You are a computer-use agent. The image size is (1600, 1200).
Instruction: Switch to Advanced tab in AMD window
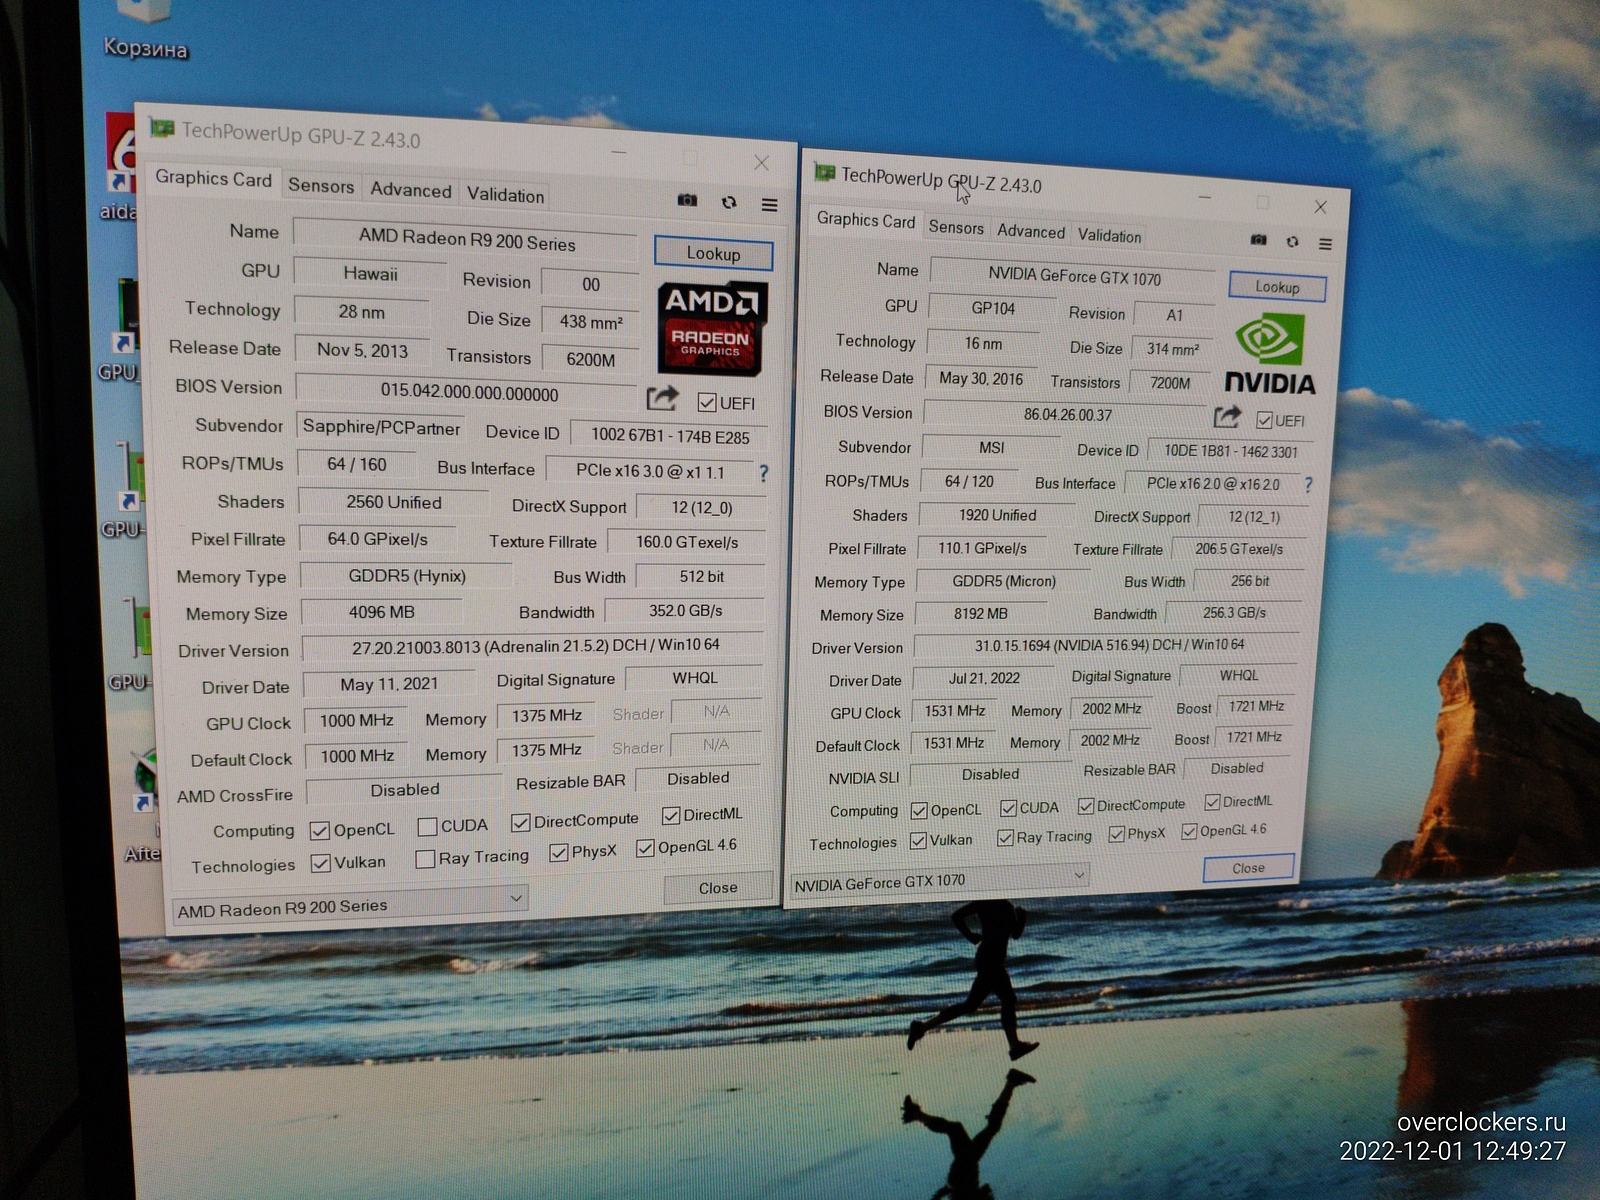411,190
